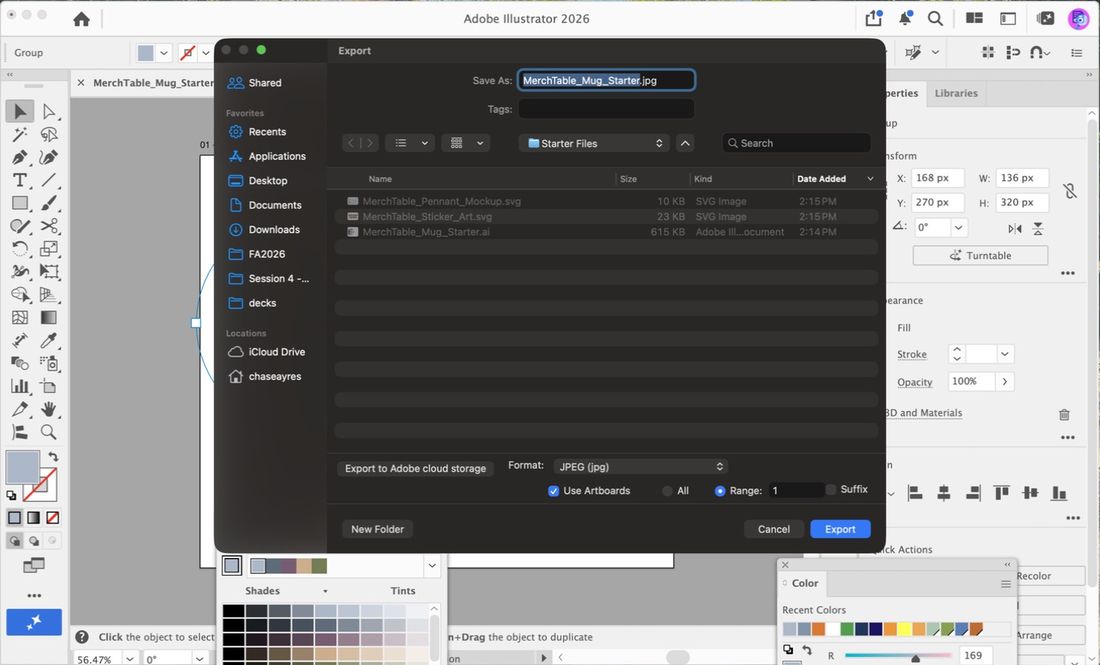The image size is (1100, 665).
Task: Click the AI assistant sparkle button
Action: click(x=34, y=622)
